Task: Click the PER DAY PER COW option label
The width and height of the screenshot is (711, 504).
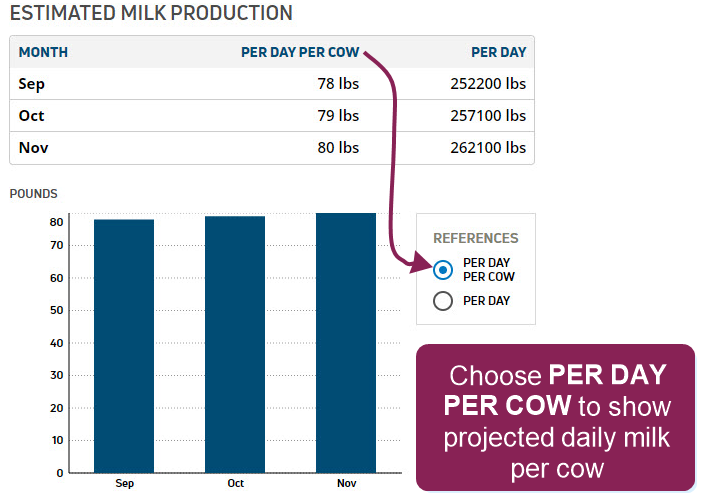Action: tap(489, 269)
